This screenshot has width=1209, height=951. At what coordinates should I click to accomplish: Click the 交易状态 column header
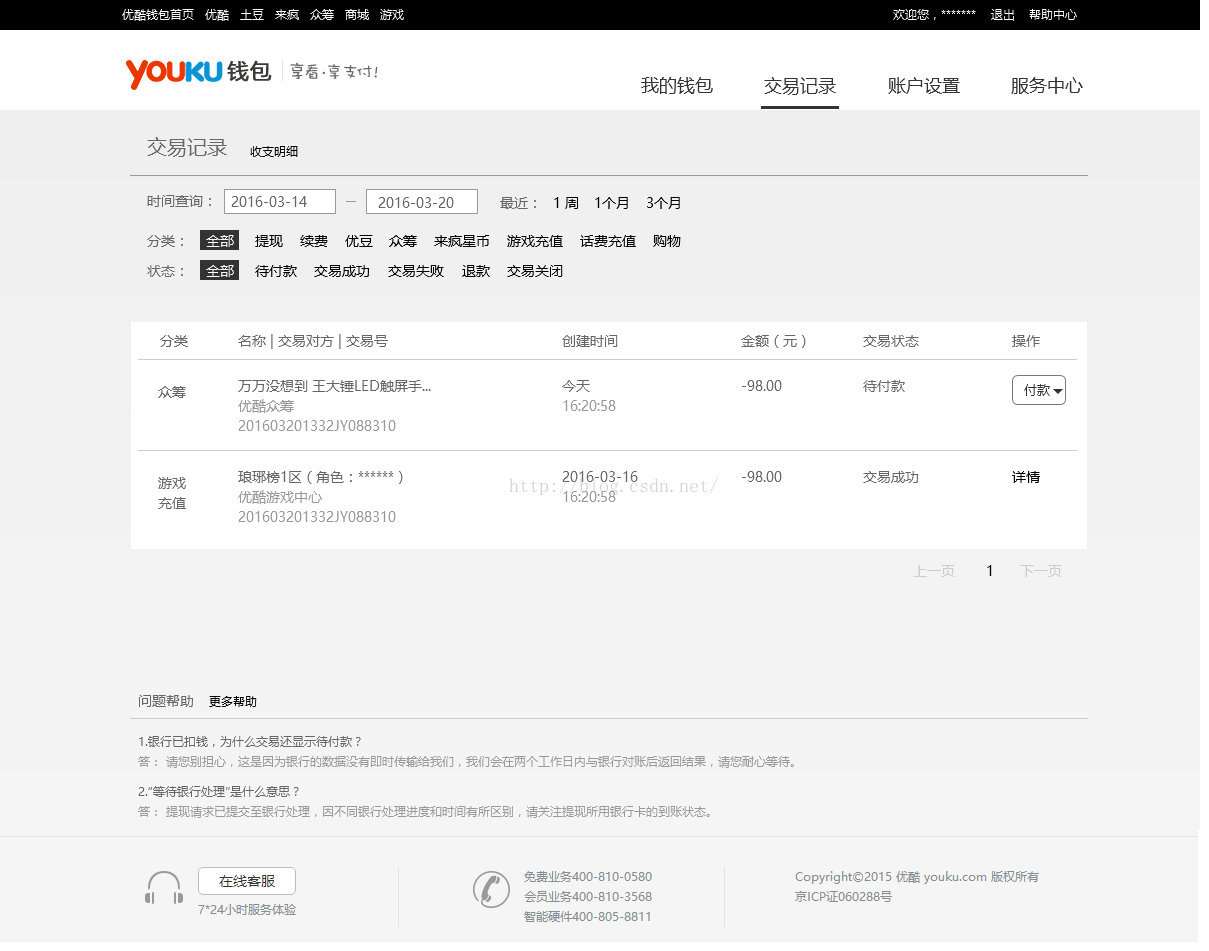[x=891, y=341]
